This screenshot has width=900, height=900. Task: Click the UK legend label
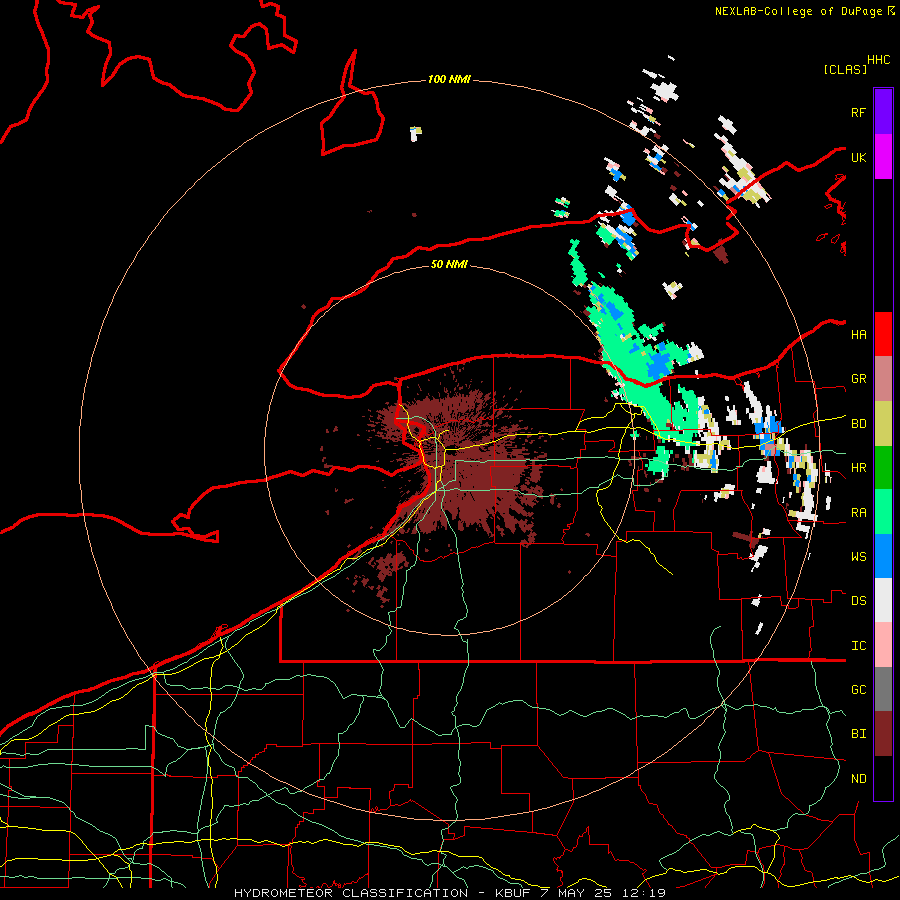(858, 157)
